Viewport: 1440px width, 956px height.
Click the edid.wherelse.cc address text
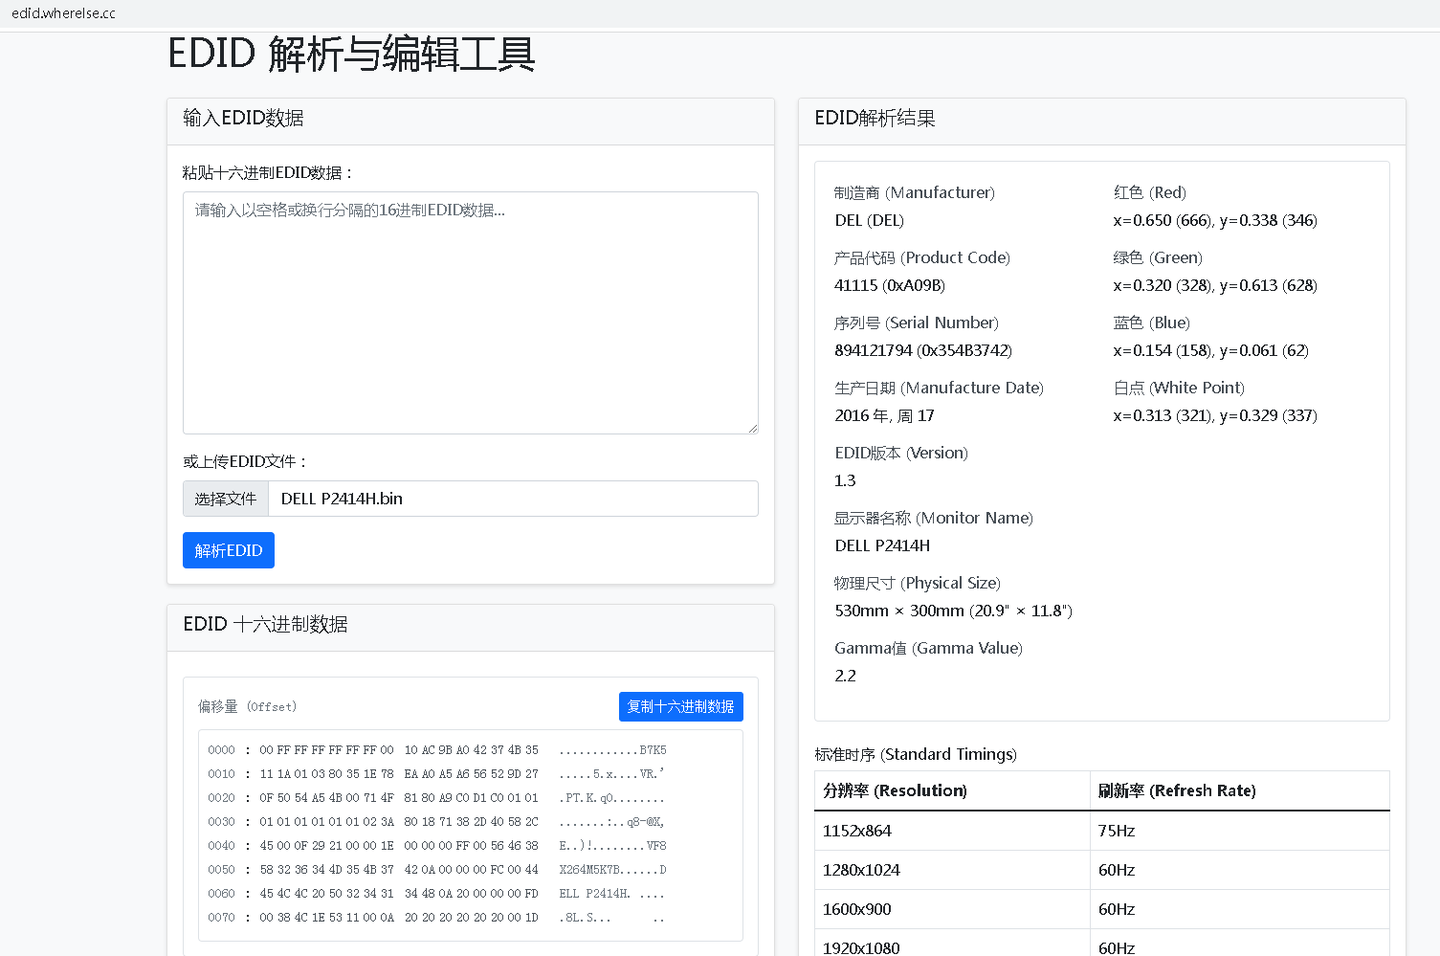(64, 13)
